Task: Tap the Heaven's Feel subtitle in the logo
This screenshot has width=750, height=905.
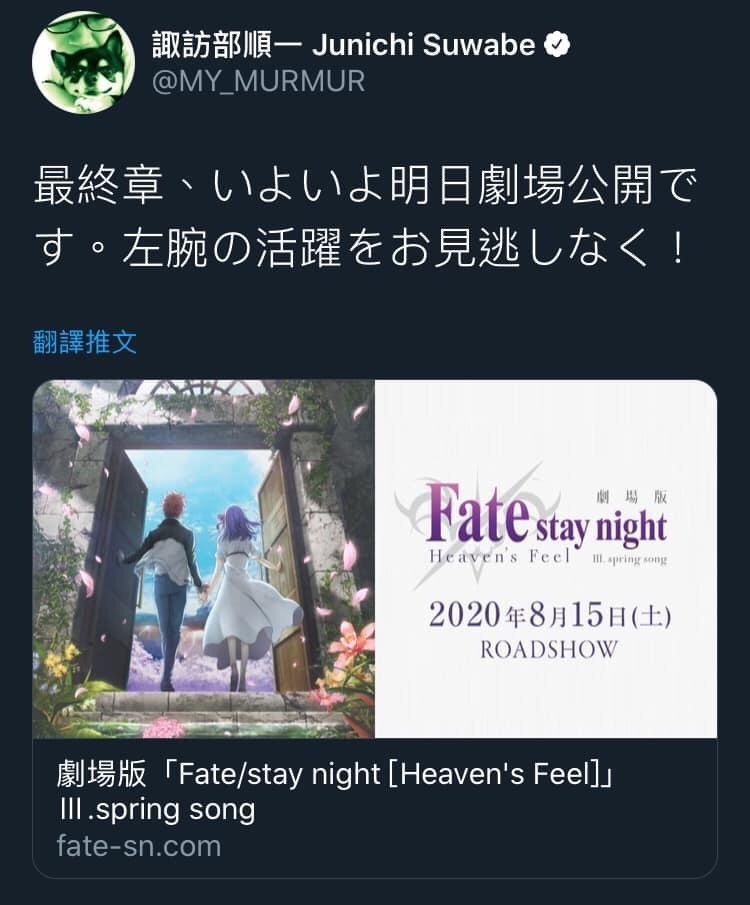Action: [499, 557]
